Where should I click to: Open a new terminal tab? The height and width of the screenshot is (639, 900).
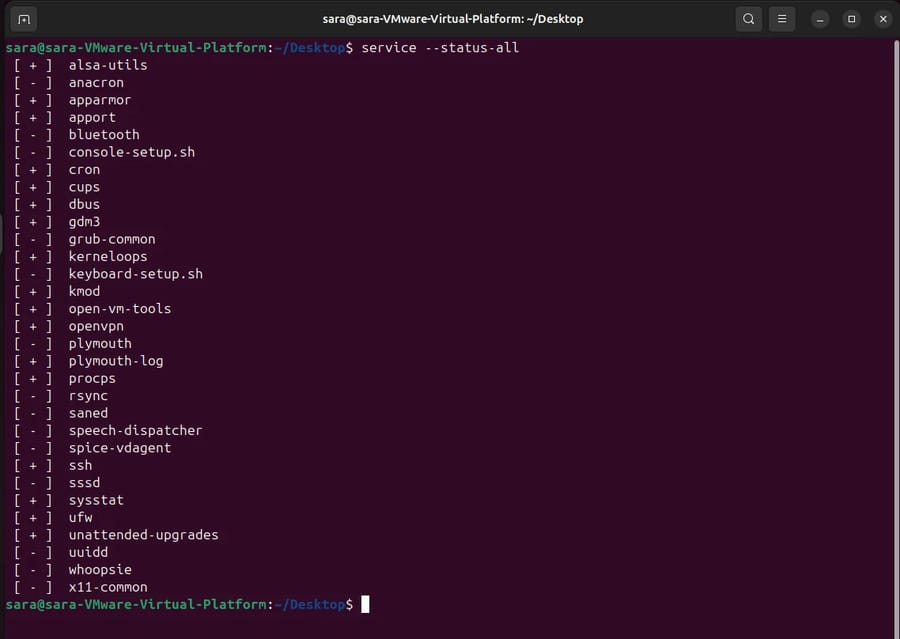[24, 20]
